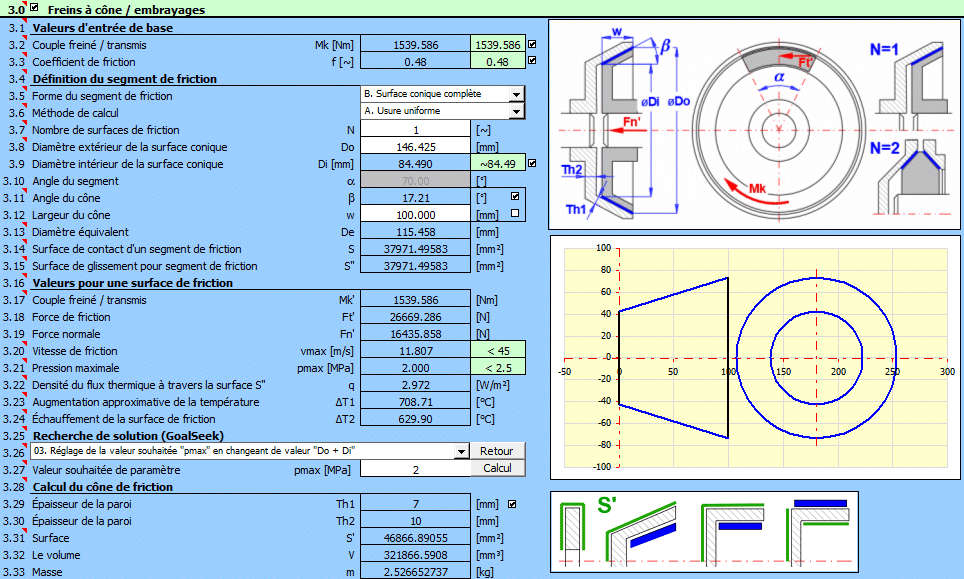The image size is (964, 579).
Task: Enable the largeur du cône w checkbox
Action: [x=515, y=214]
